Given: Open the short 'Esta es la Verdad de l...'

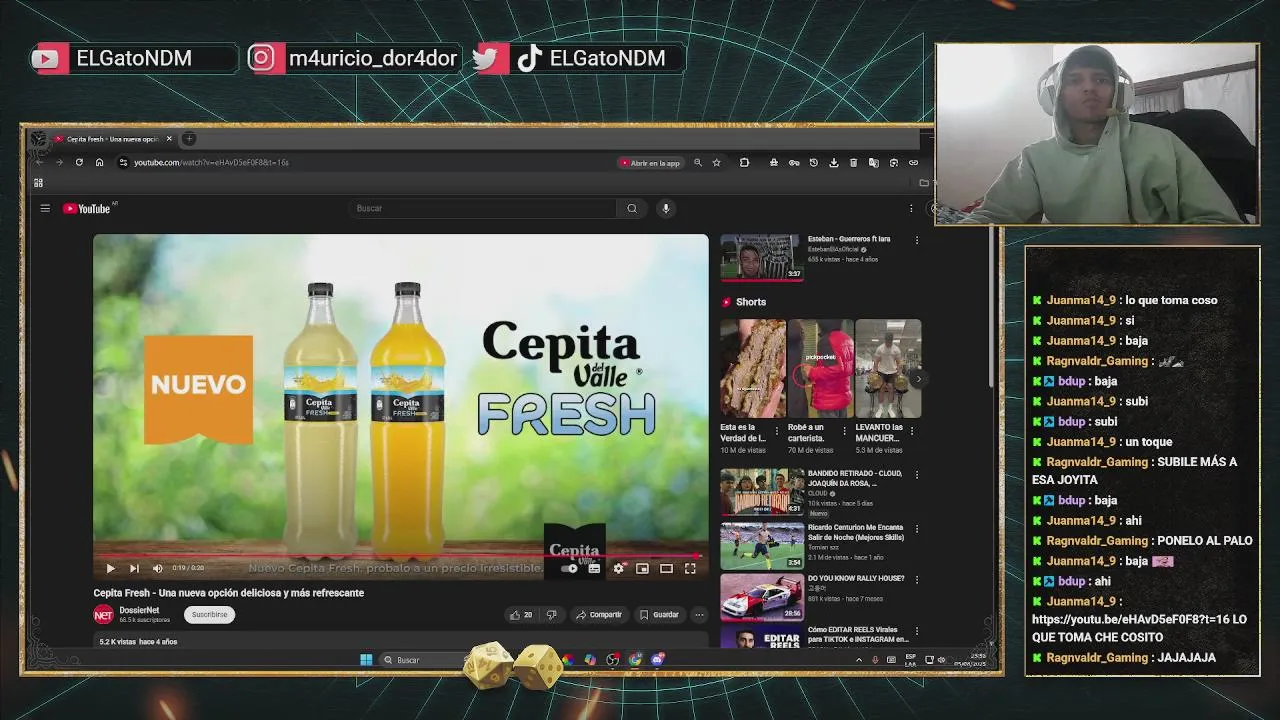Looking at the screenshot, I should pos(753,368).
